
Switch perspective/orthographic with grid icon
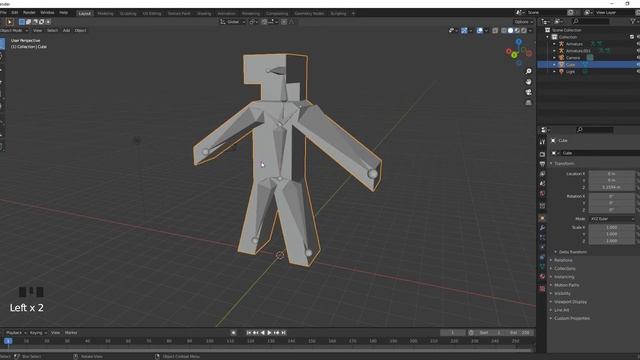click(x=529, y=102)
